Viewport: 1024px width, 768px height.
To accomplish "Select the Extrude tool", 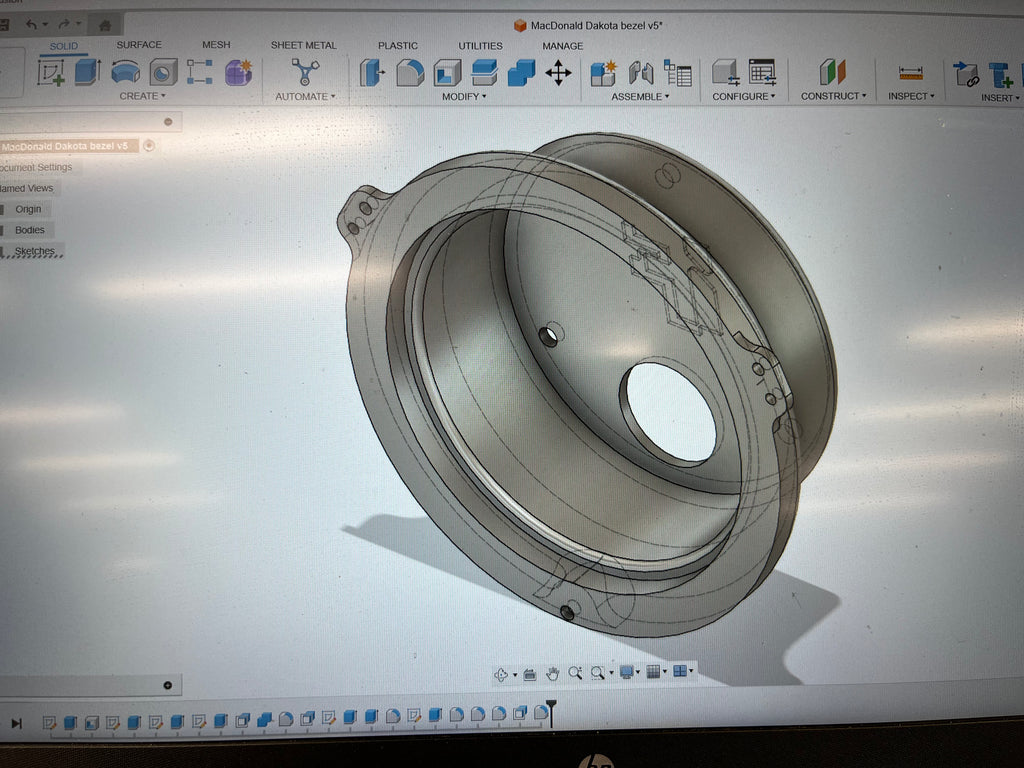I will point(88,72).
